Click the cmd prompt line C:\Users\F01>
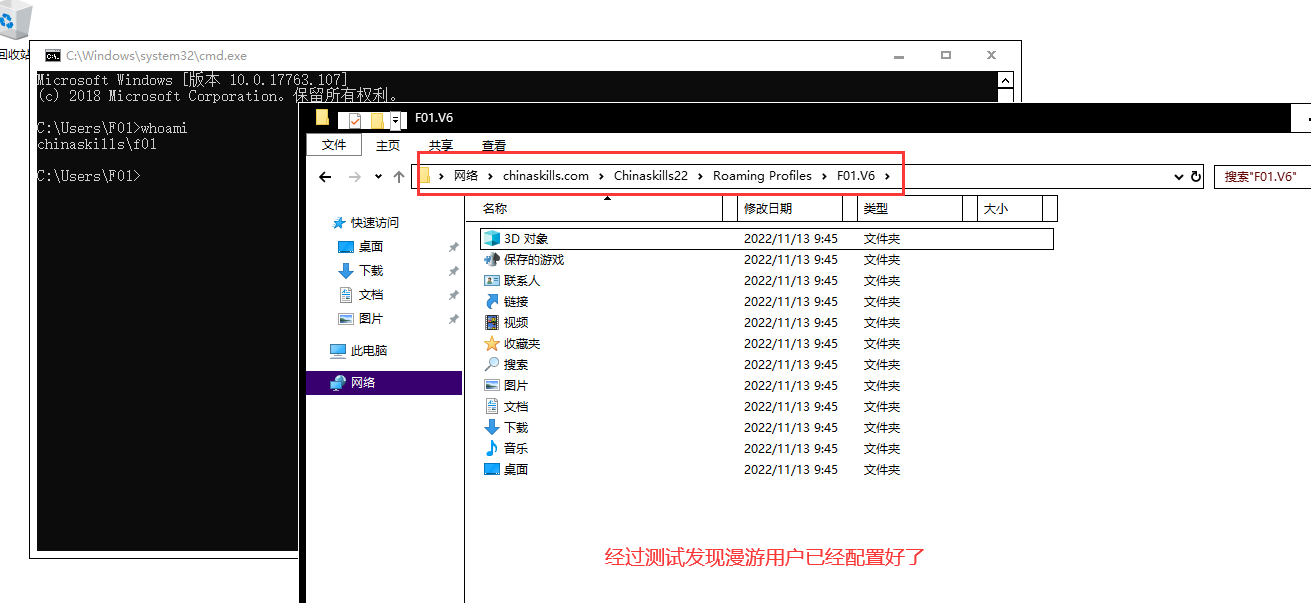 [x=89, y=176]
